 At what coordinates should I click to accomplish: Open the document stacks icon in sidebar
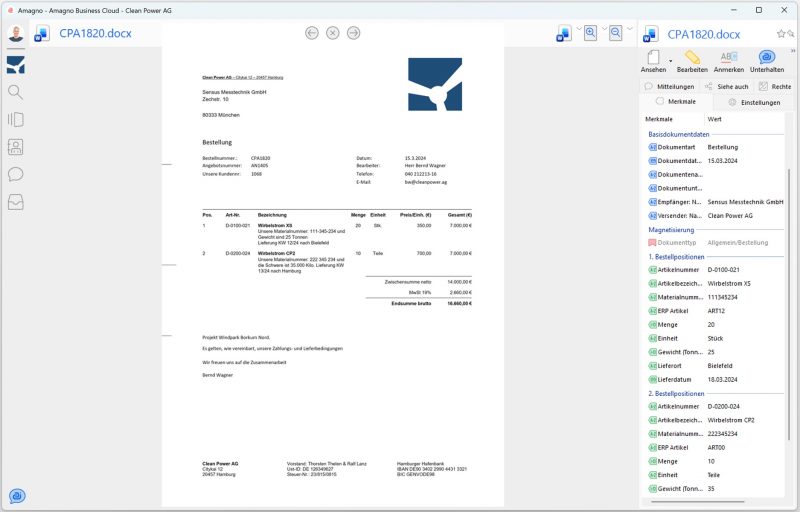[x=16, y=119]
